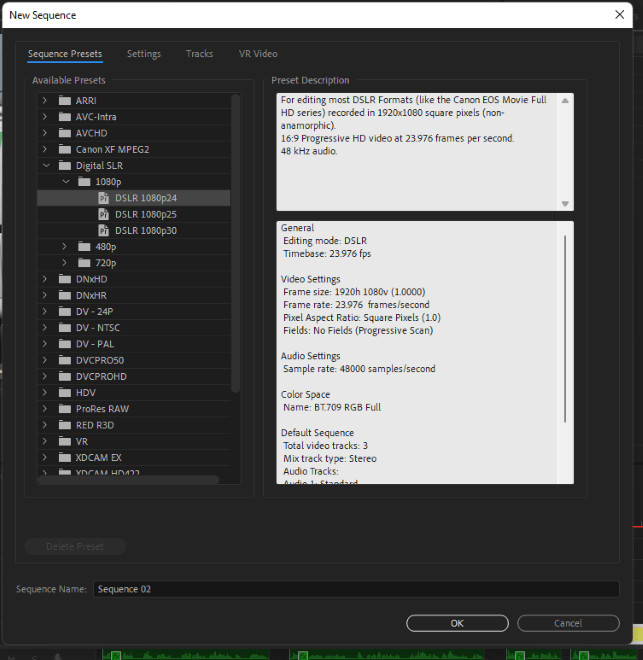Expand the RED R3D folder
The height and width of the screenshot is (660, 643).
pyautogui.click(x=45, y=425)
